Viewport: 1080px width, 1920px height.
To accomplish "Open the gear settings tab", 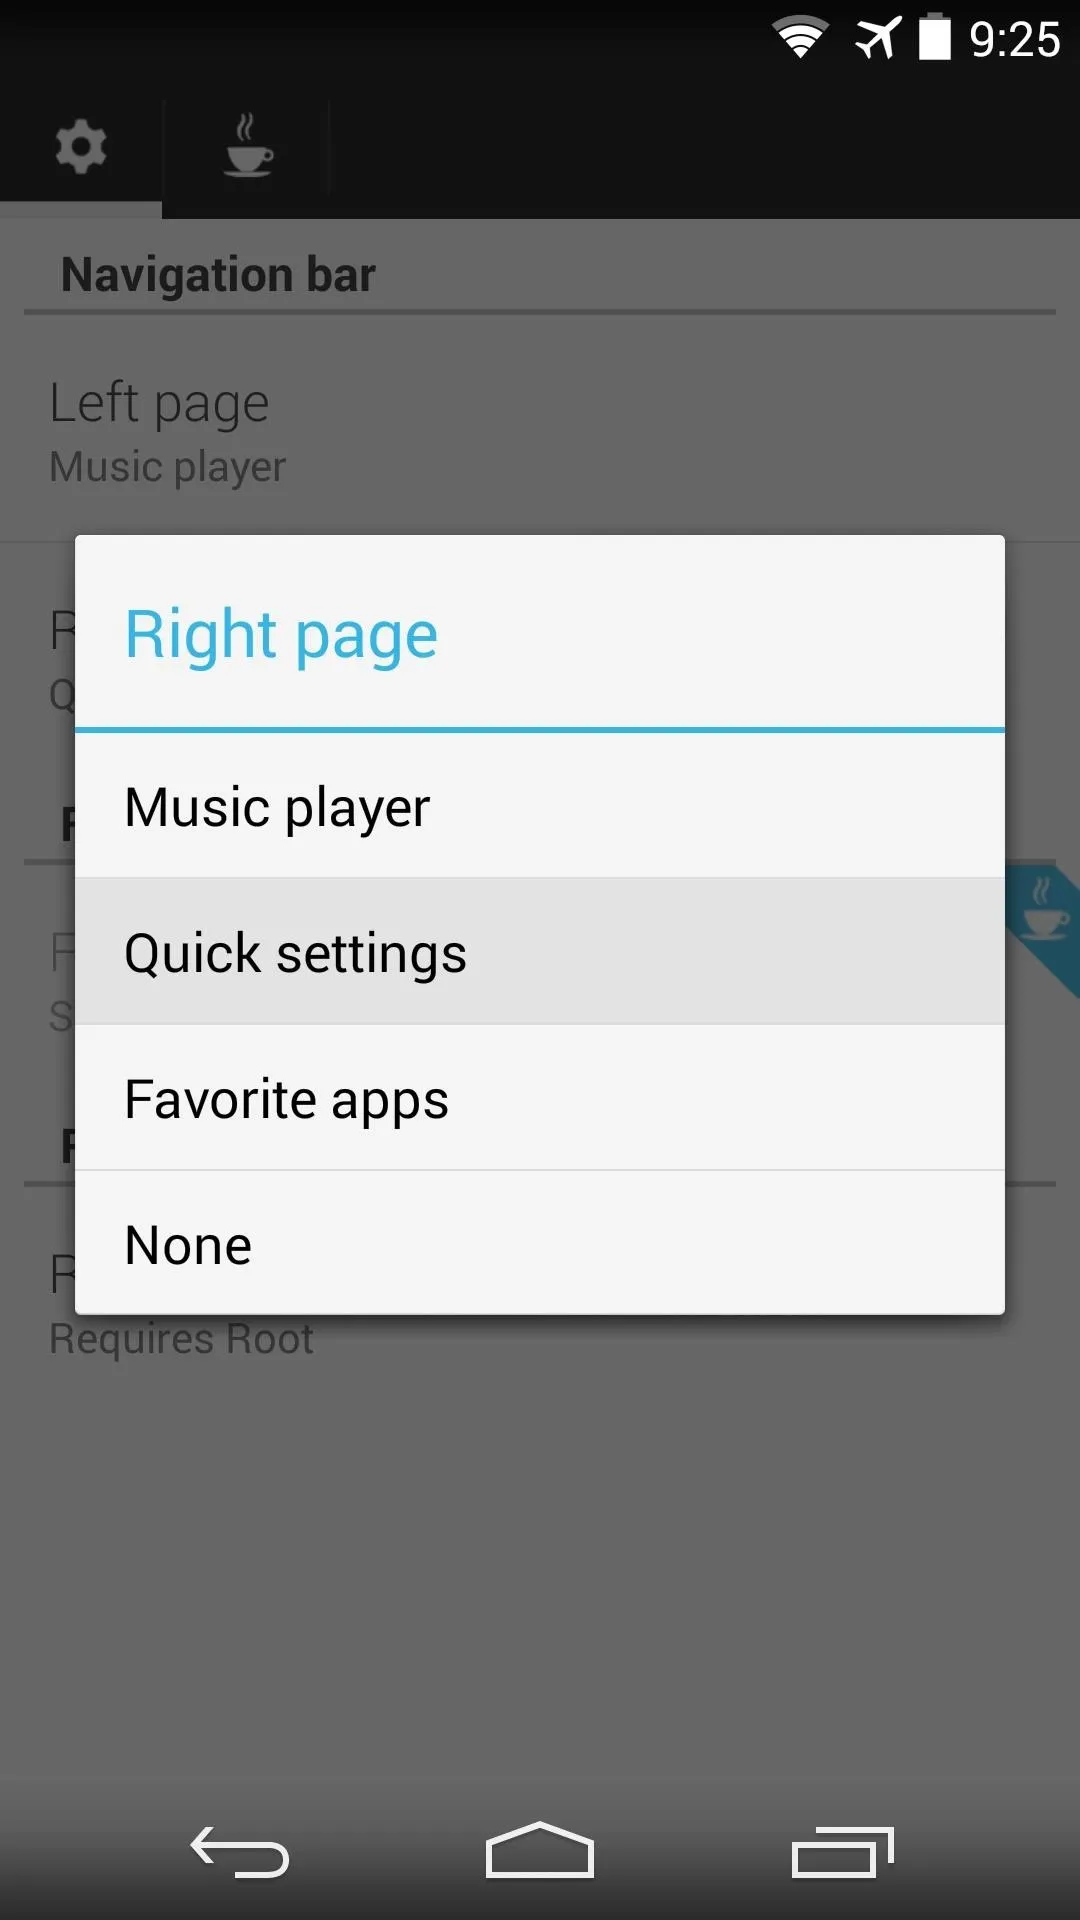I will pyautogui.click(x=81, y=148).
